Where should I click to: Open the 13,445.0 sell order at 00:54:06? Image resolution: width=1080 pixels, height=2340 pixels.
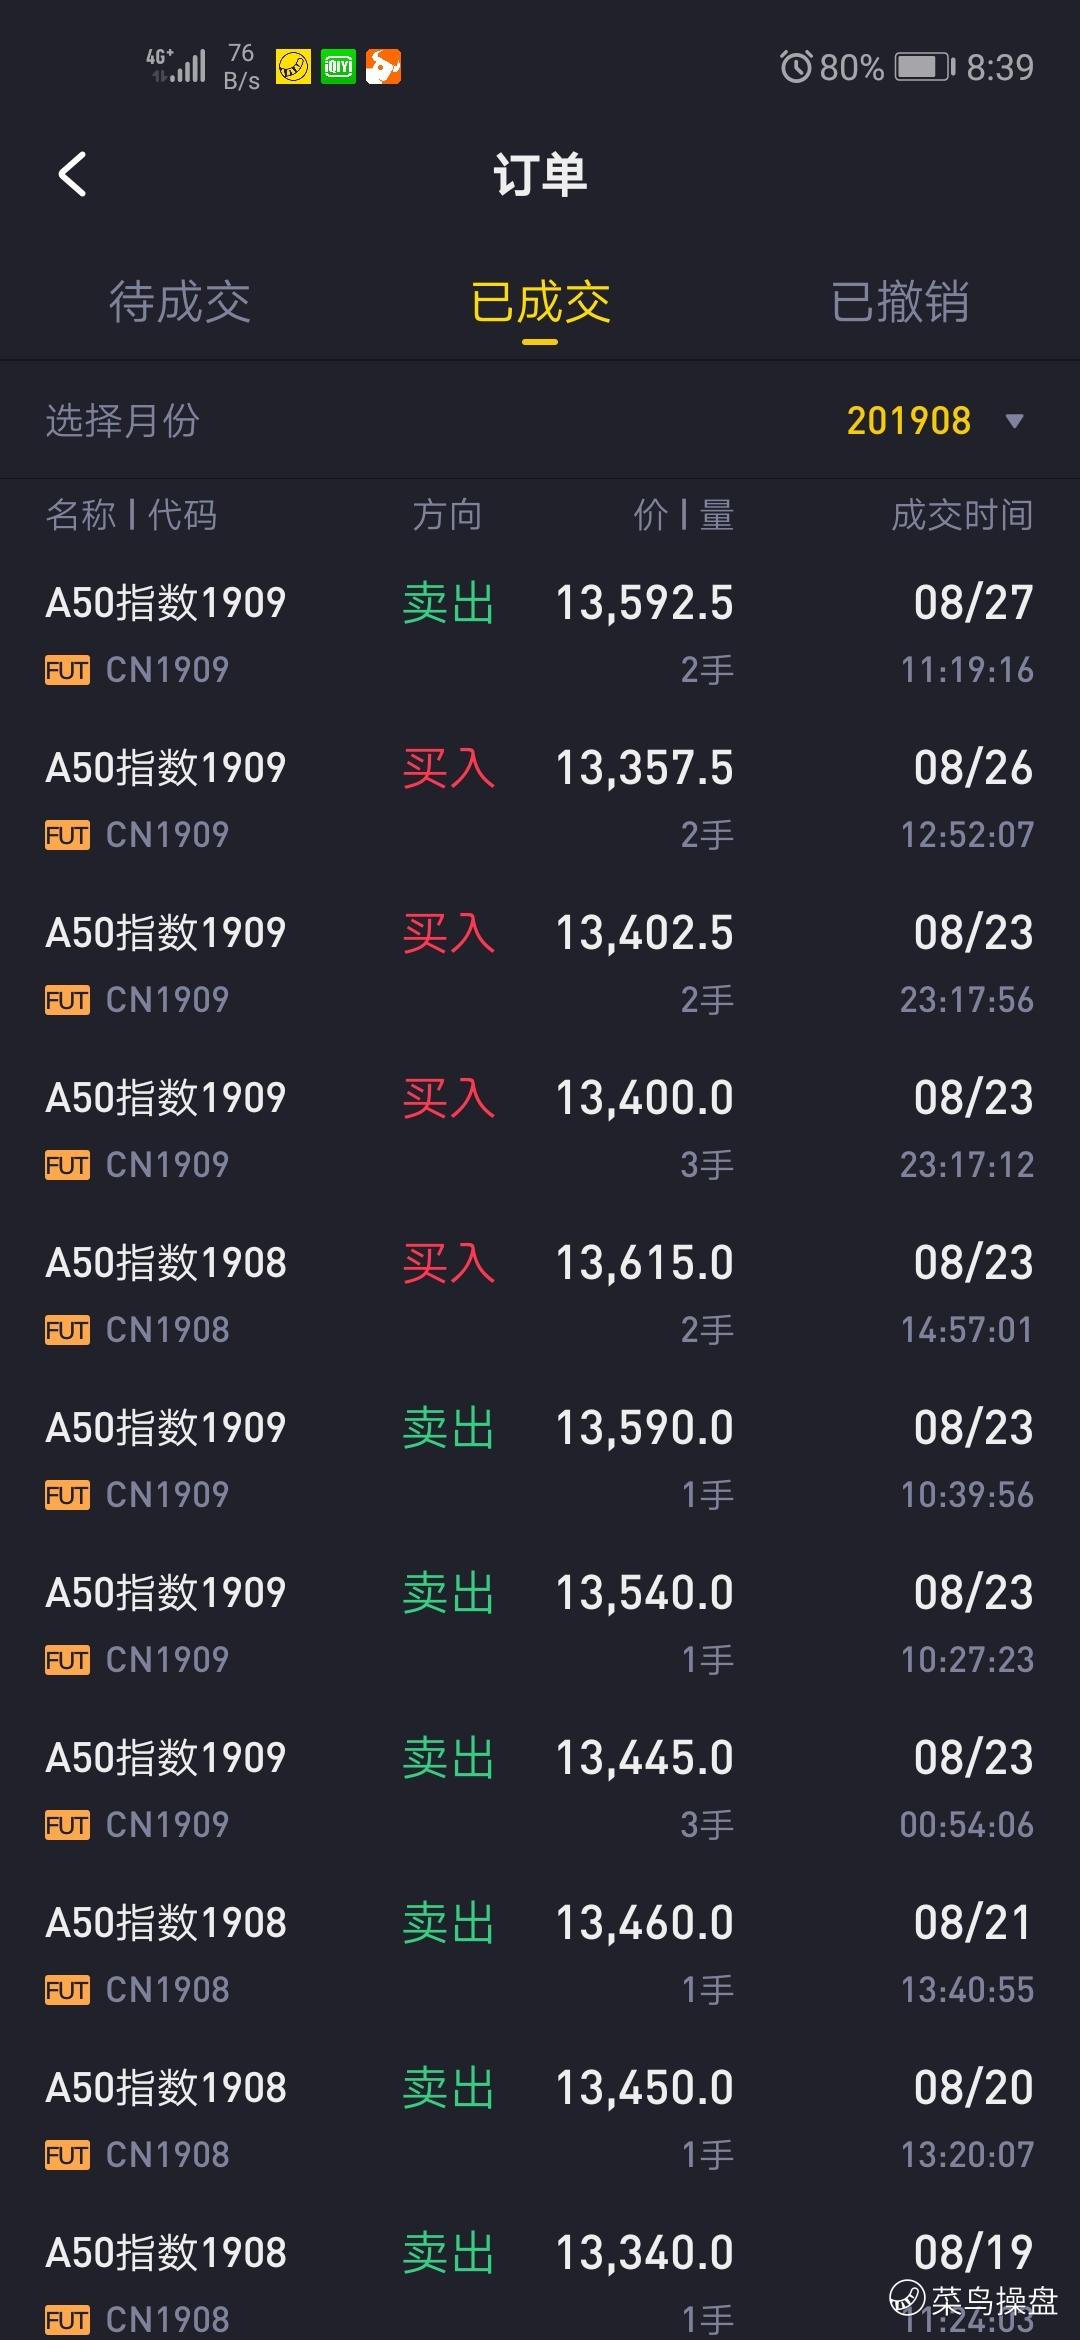click(540, 1790)
